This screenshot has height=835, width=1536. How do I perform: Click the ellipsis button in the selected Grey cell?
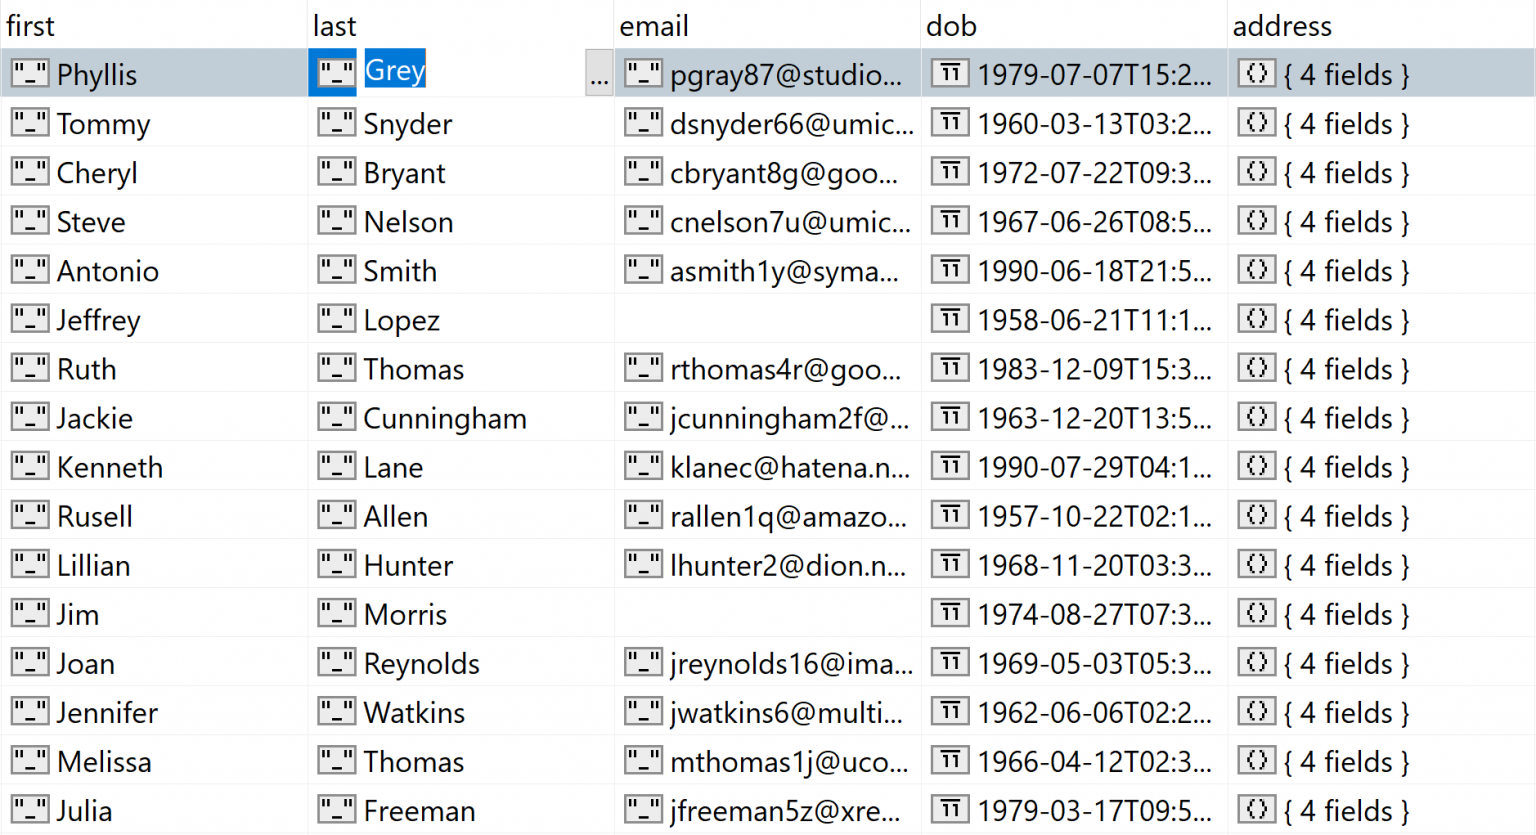599,73
